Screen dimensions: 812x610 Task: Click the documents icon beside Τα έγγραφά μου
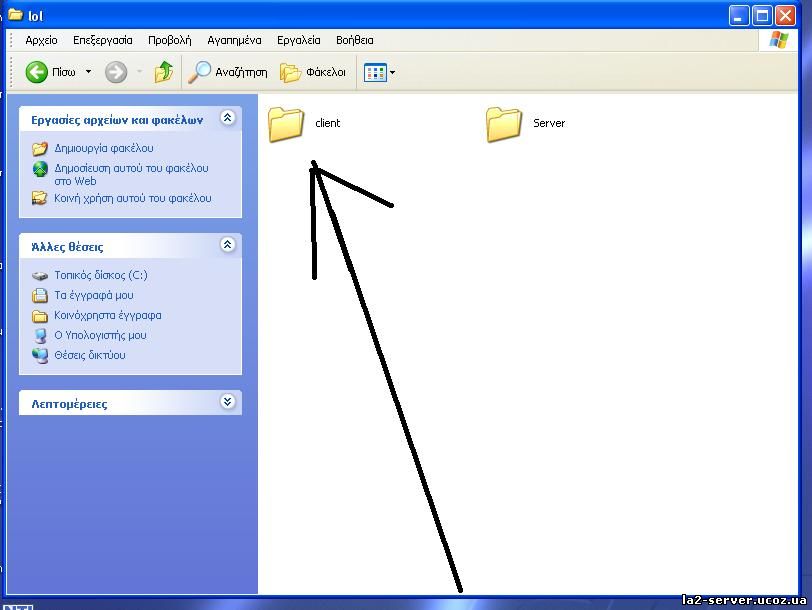(40, 296)
